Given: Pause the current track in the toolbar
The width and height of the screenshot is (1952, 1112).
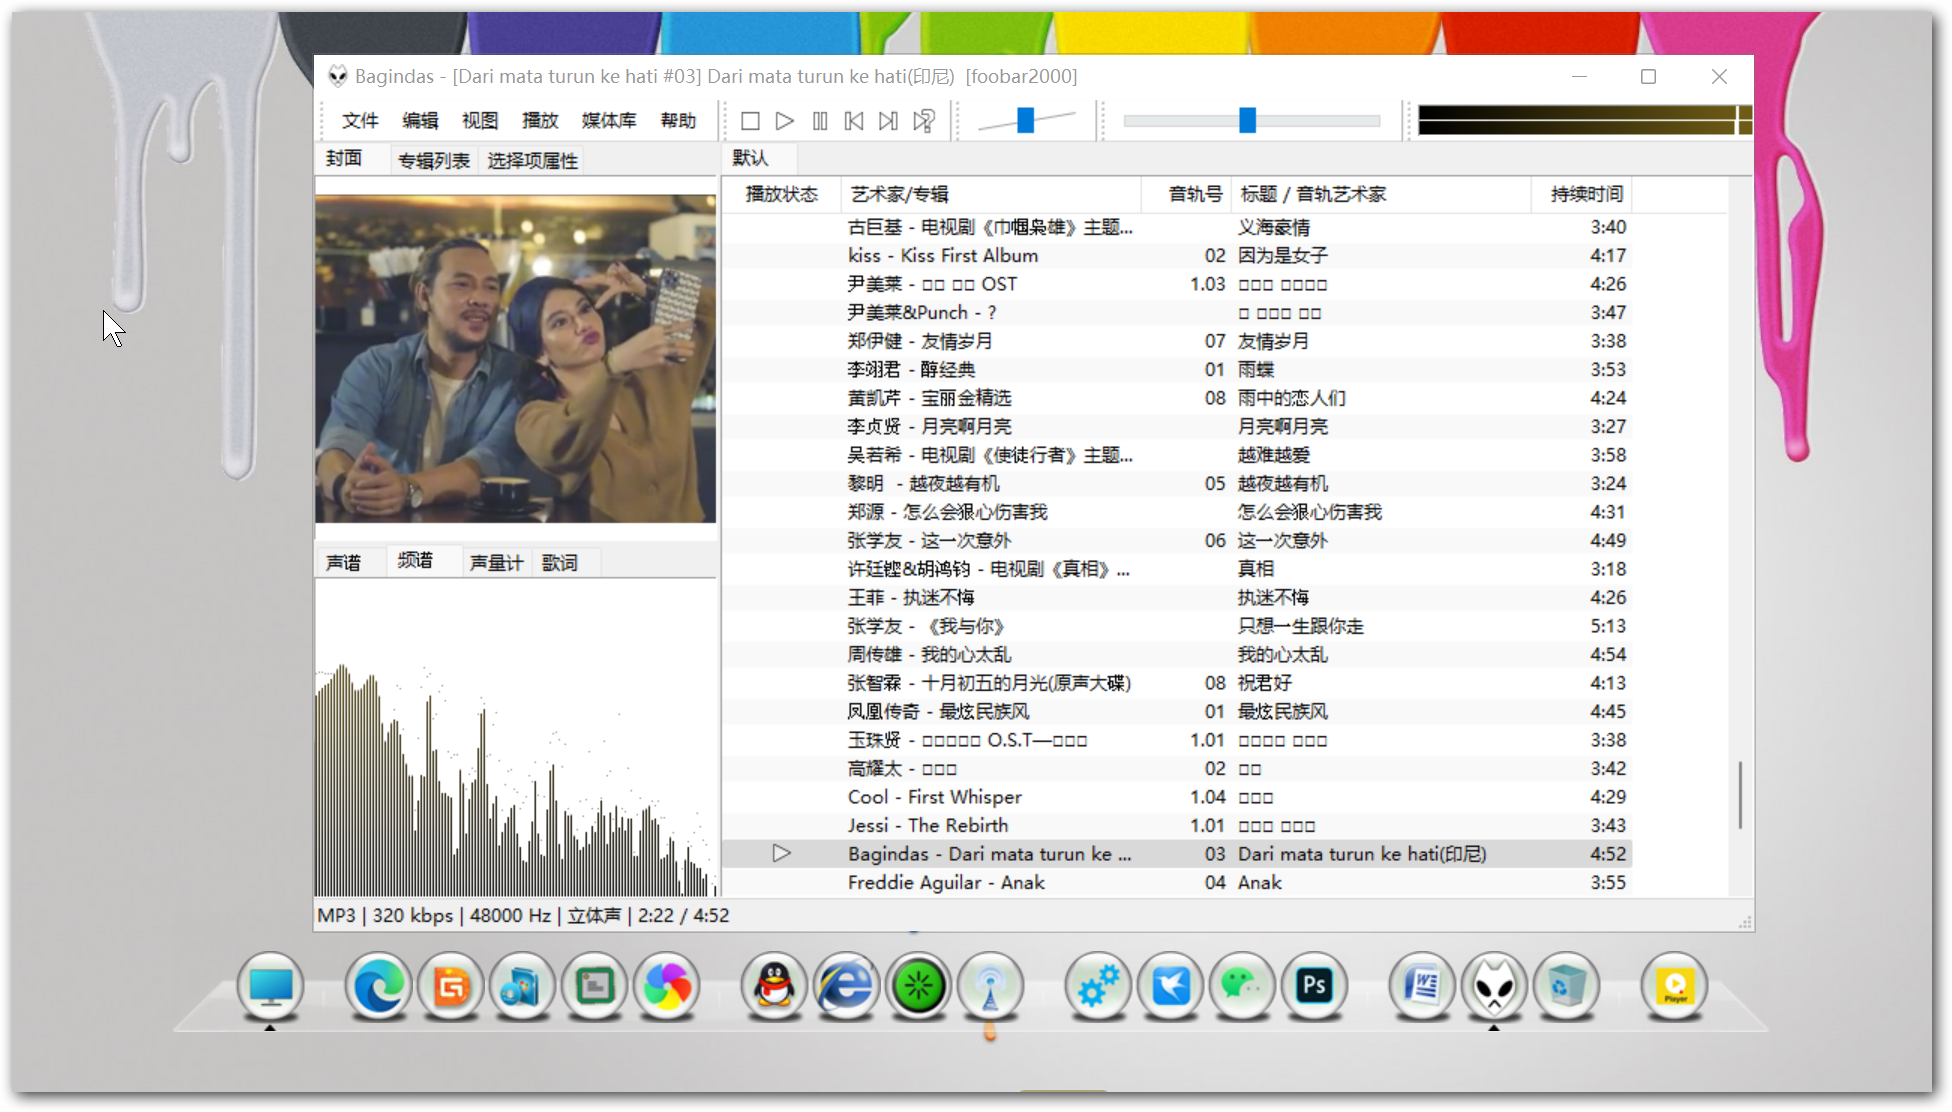Looking at the screenshot, I should (x=820, y=121).
